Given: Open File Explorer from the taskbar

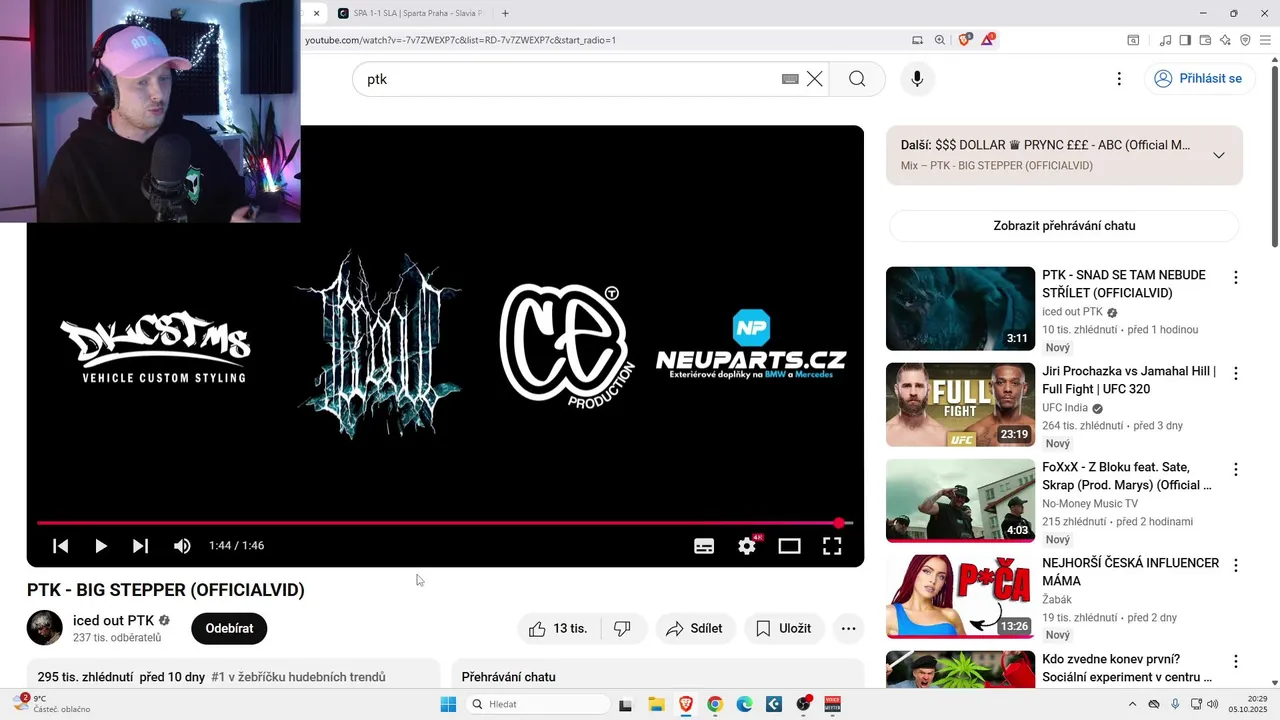Looking at the screenshot, I should pyautogui.click(x=656, y=704).
